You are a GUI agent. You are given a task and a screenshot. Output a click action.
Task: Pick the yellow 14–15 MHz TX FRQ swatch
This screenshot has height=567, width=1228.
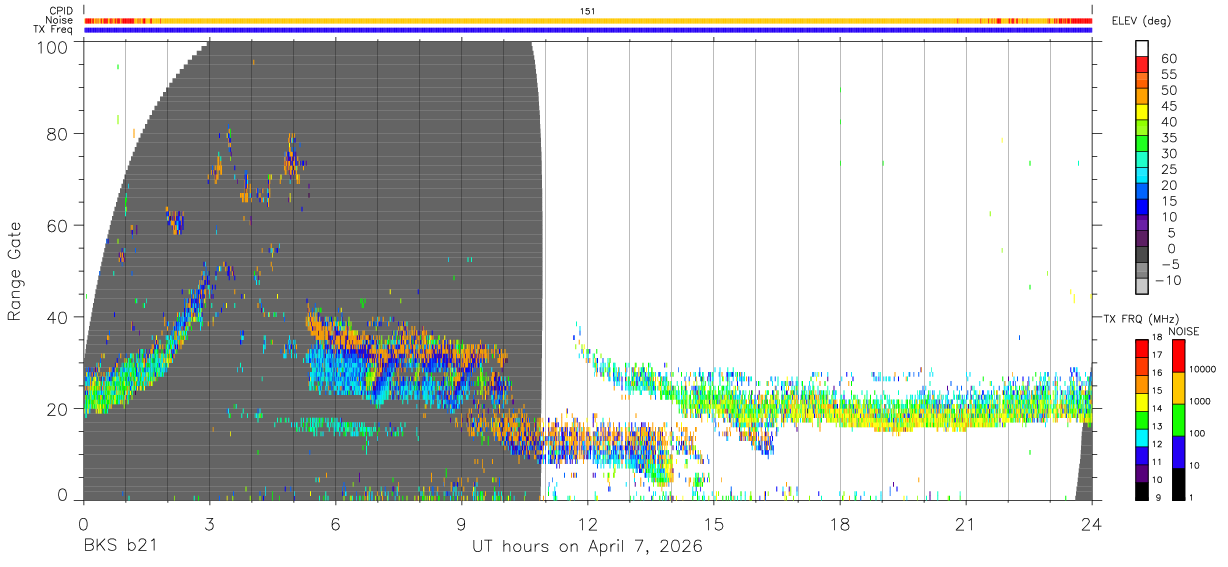tap(1142, 401)
